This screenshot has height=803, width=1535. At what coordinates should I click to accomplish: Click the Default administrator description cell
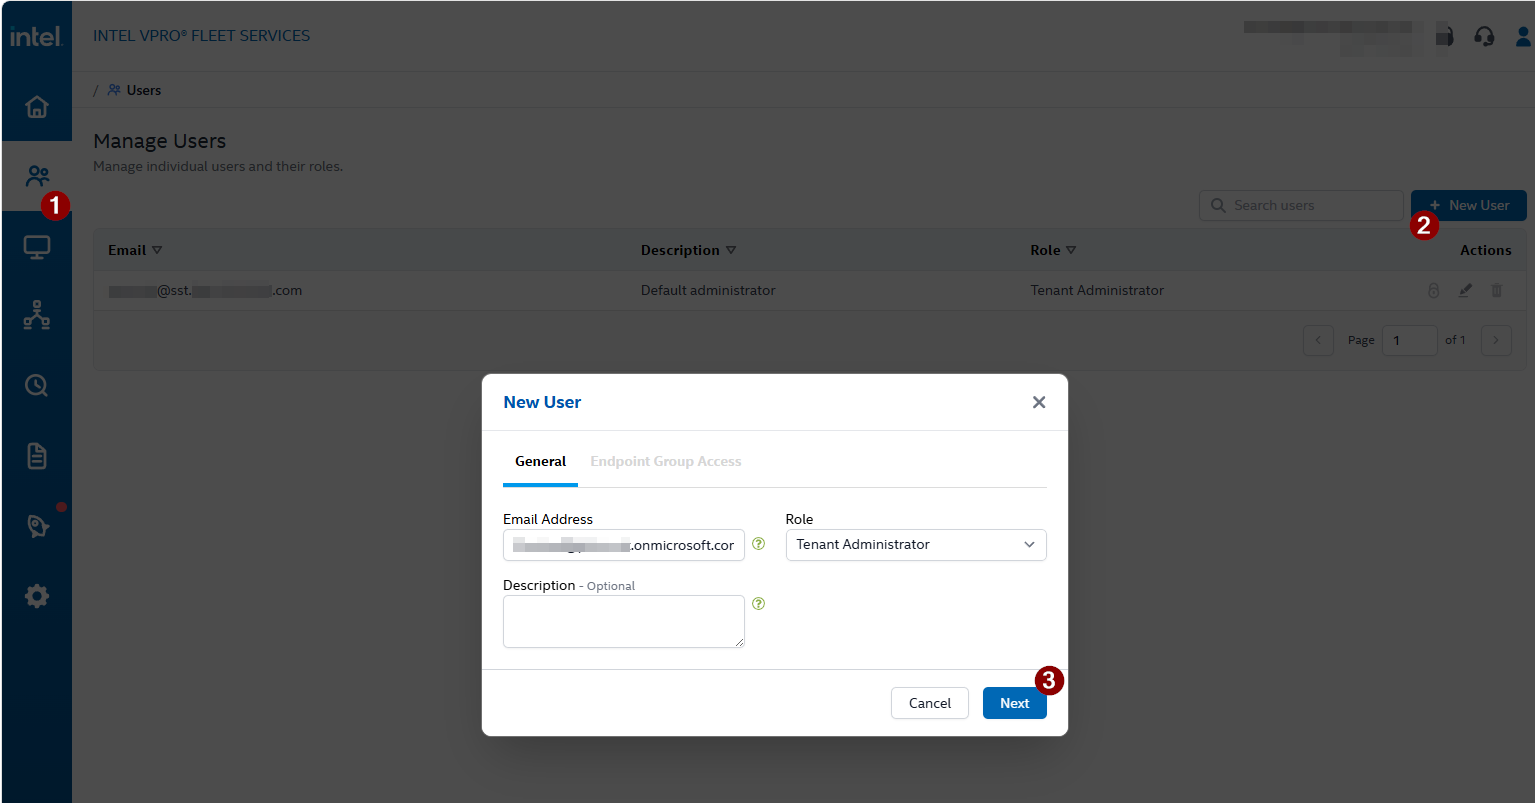click(x=708, y=290)
